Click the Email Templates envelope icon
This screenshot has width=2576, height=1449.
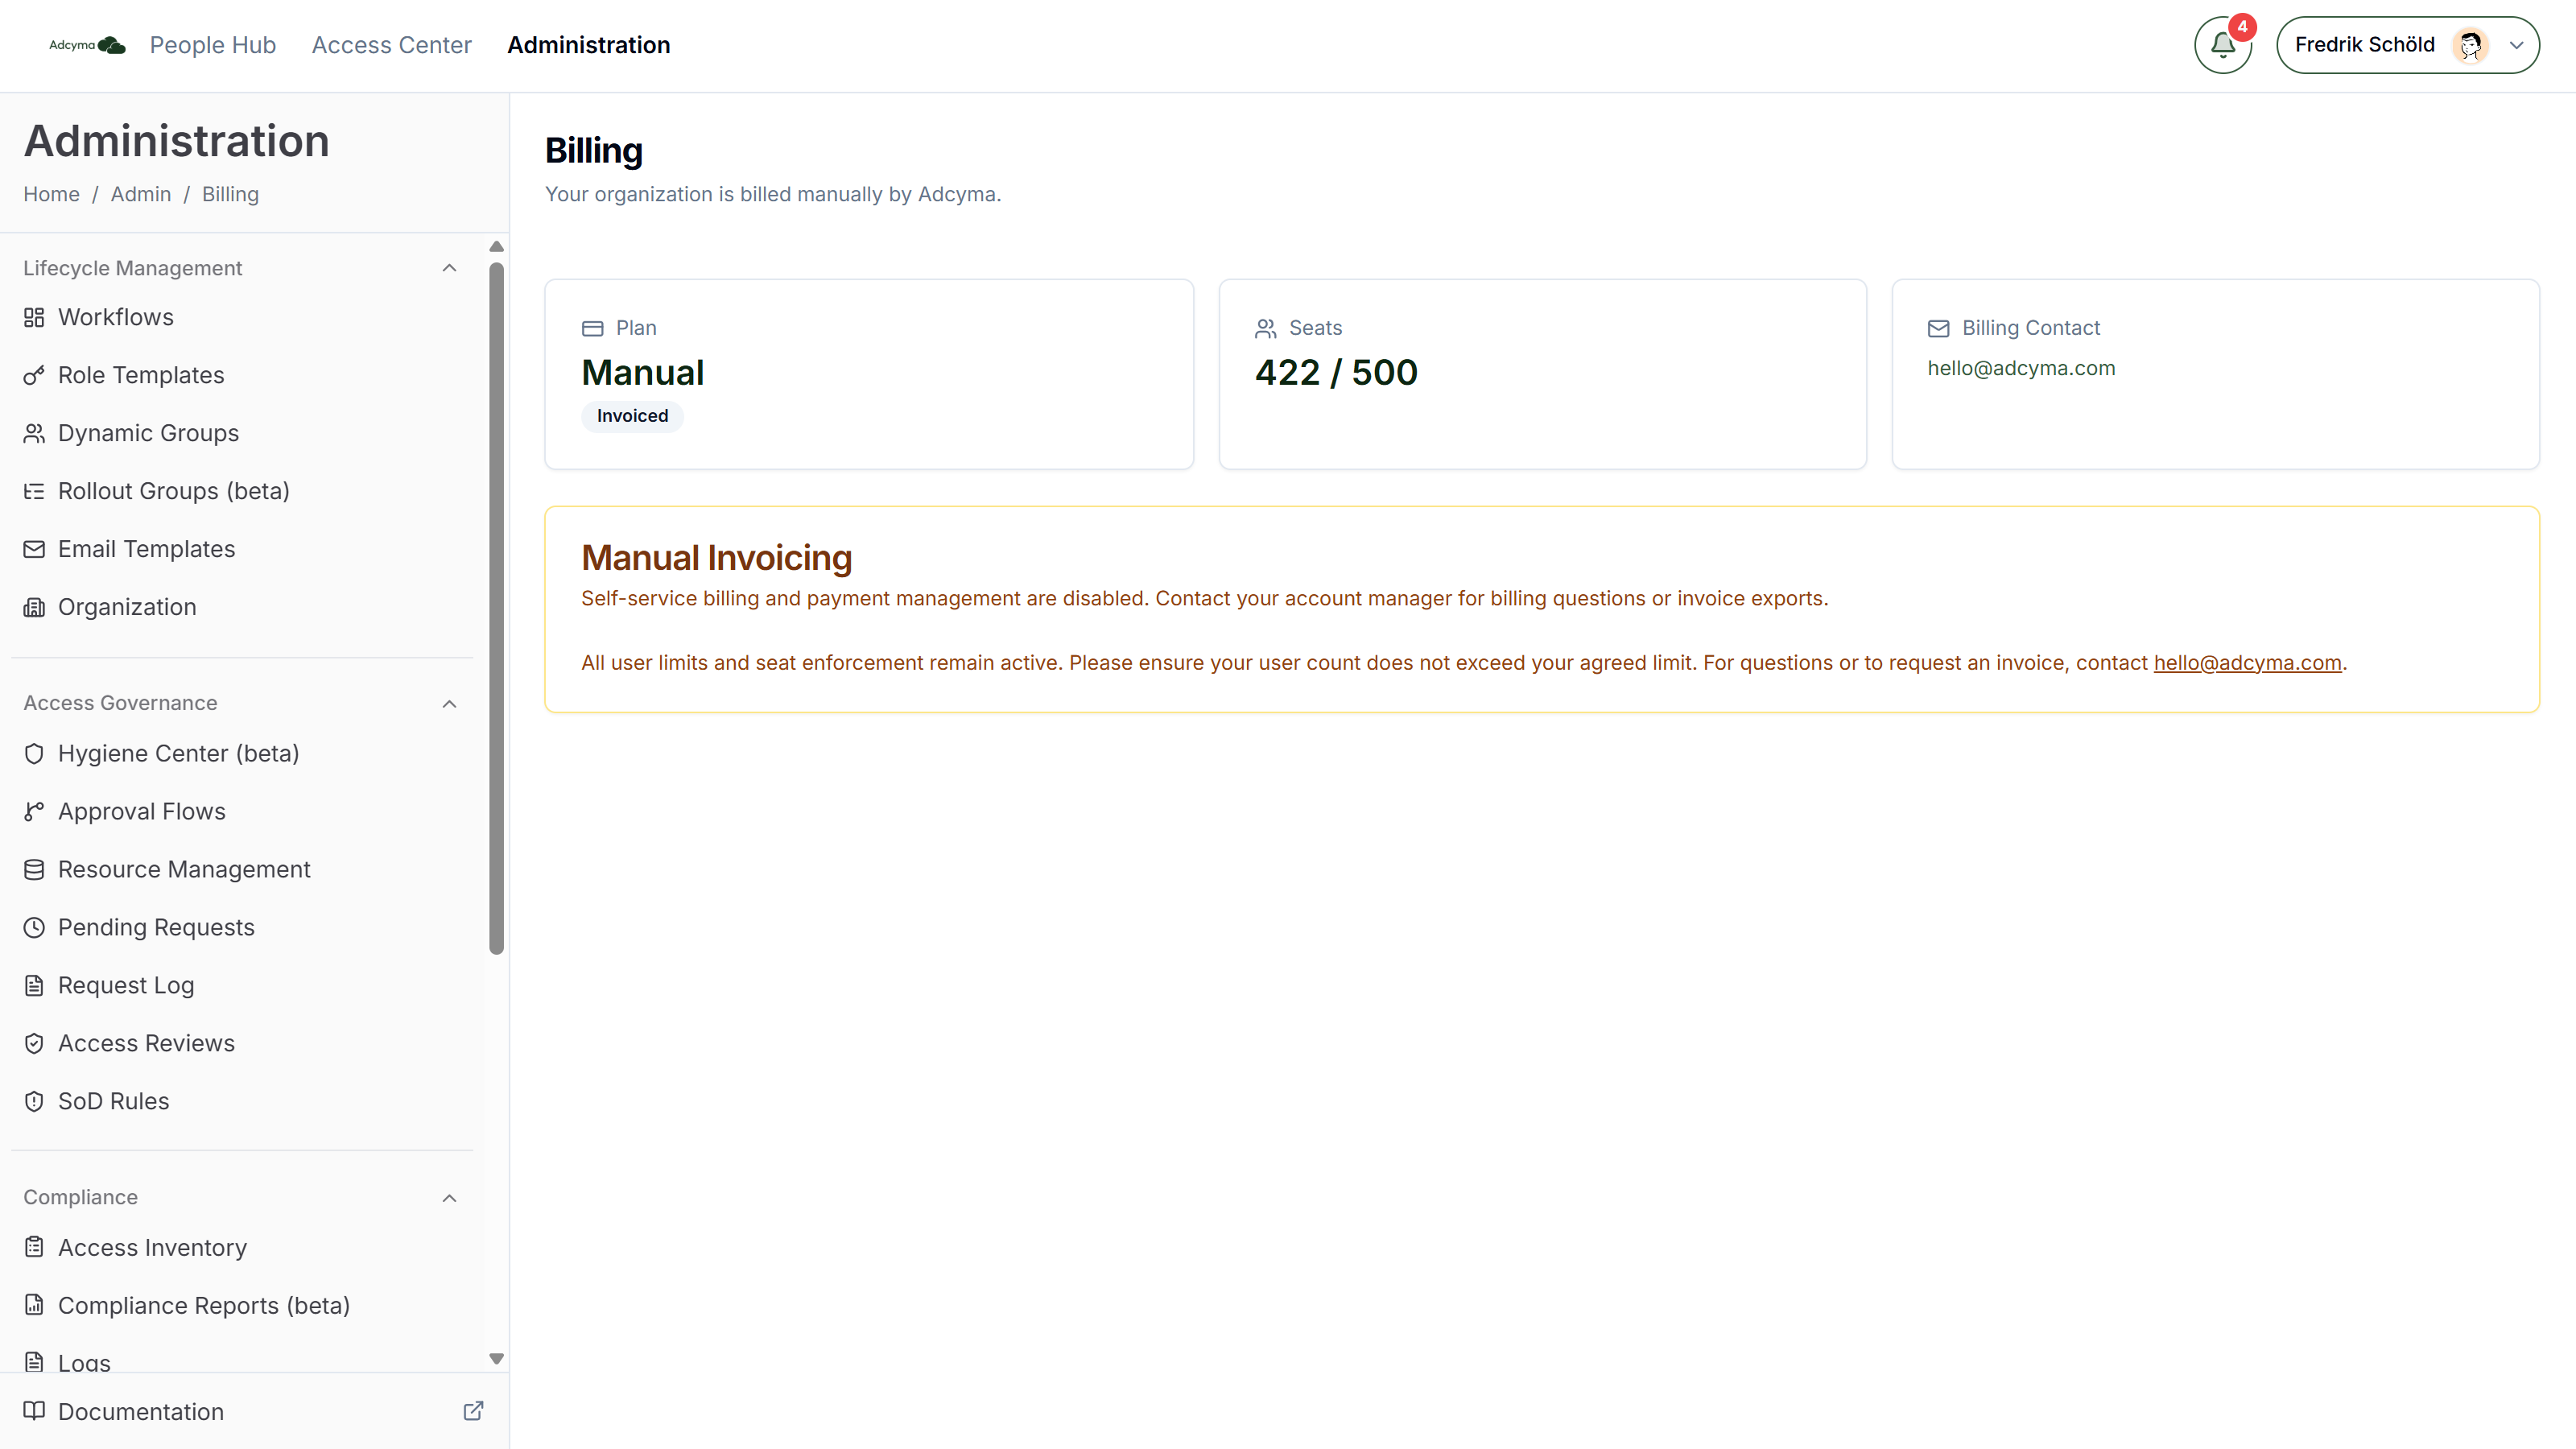tap(34, 550)
